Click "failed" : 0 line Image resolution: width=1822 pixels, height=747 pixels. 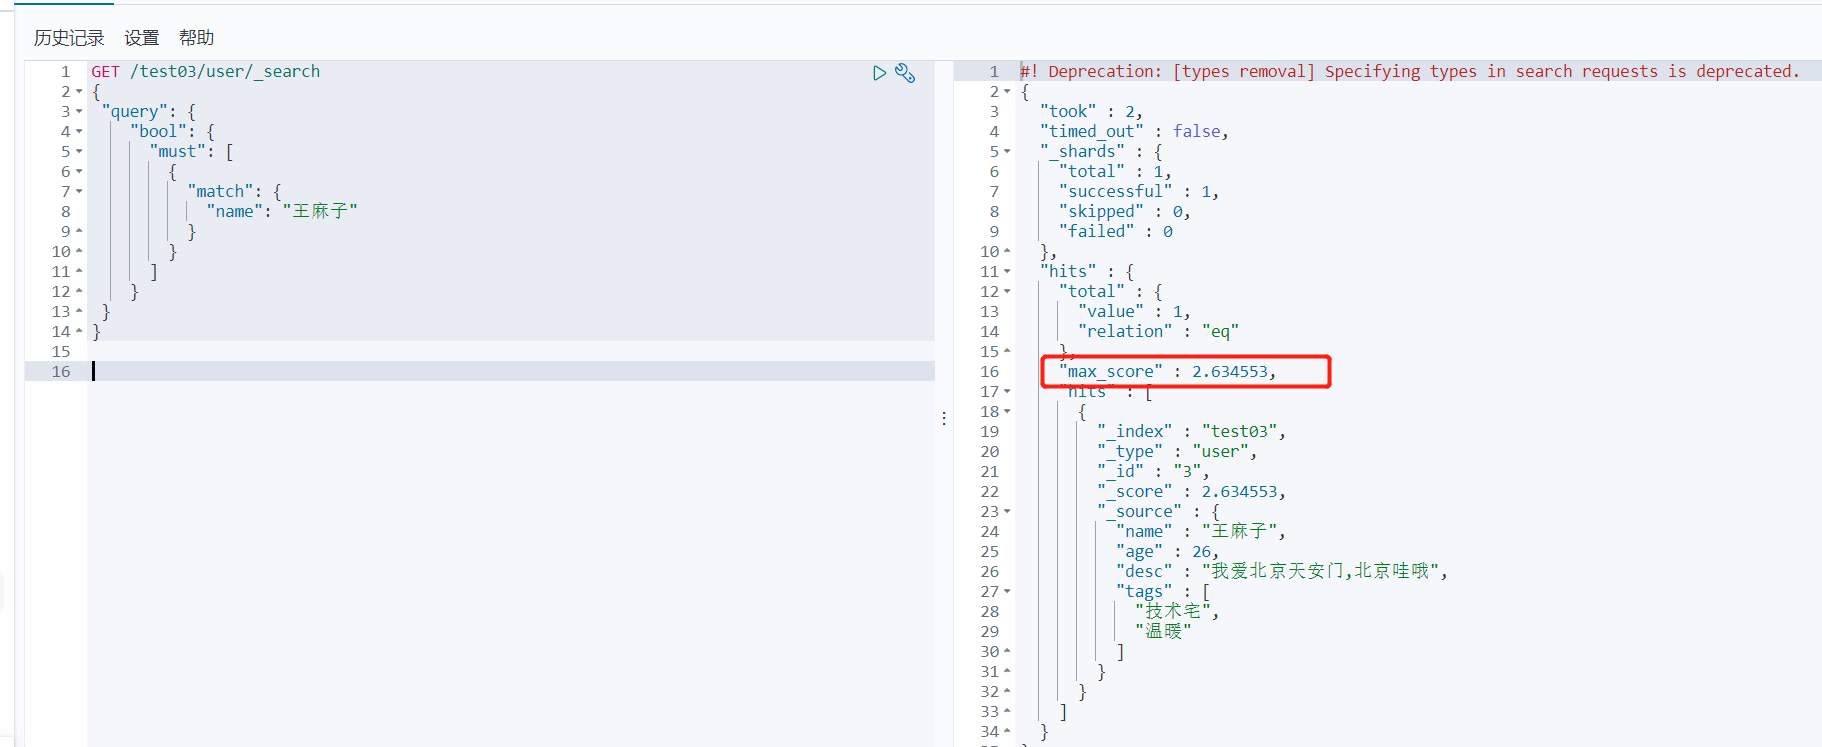point(1116,231)
